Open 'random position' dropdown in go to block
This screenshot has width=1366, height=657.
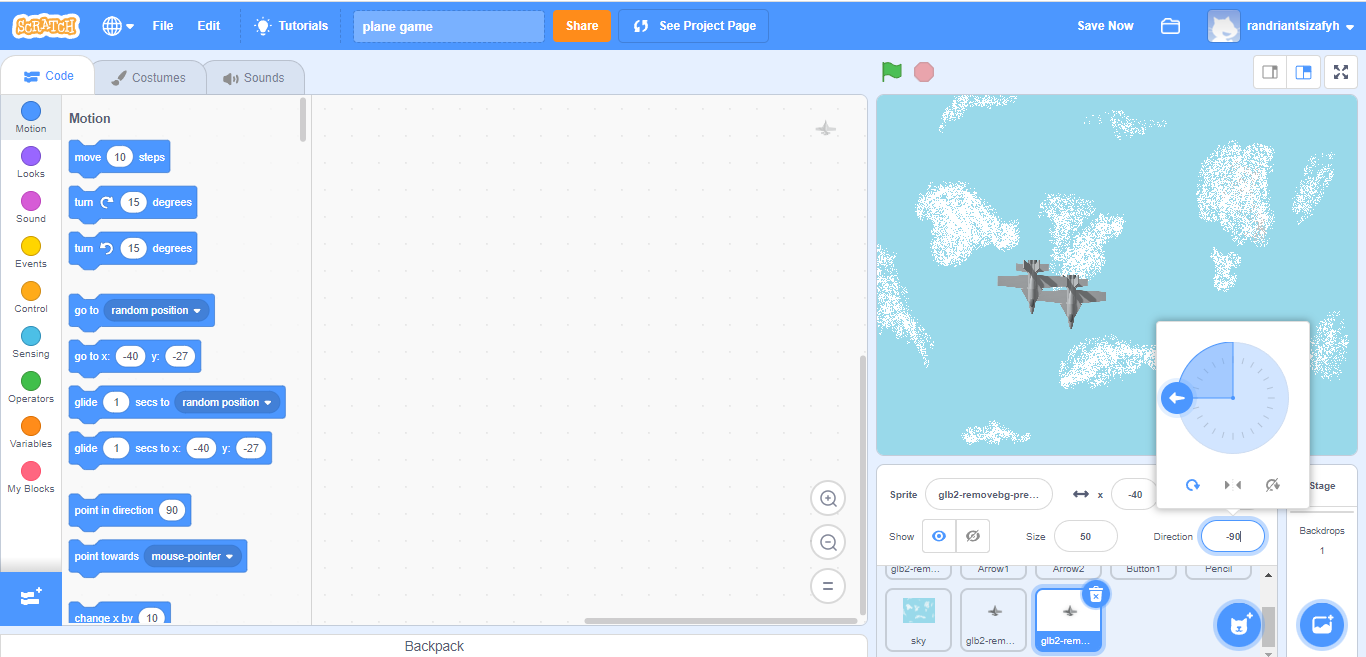(156, 310)
